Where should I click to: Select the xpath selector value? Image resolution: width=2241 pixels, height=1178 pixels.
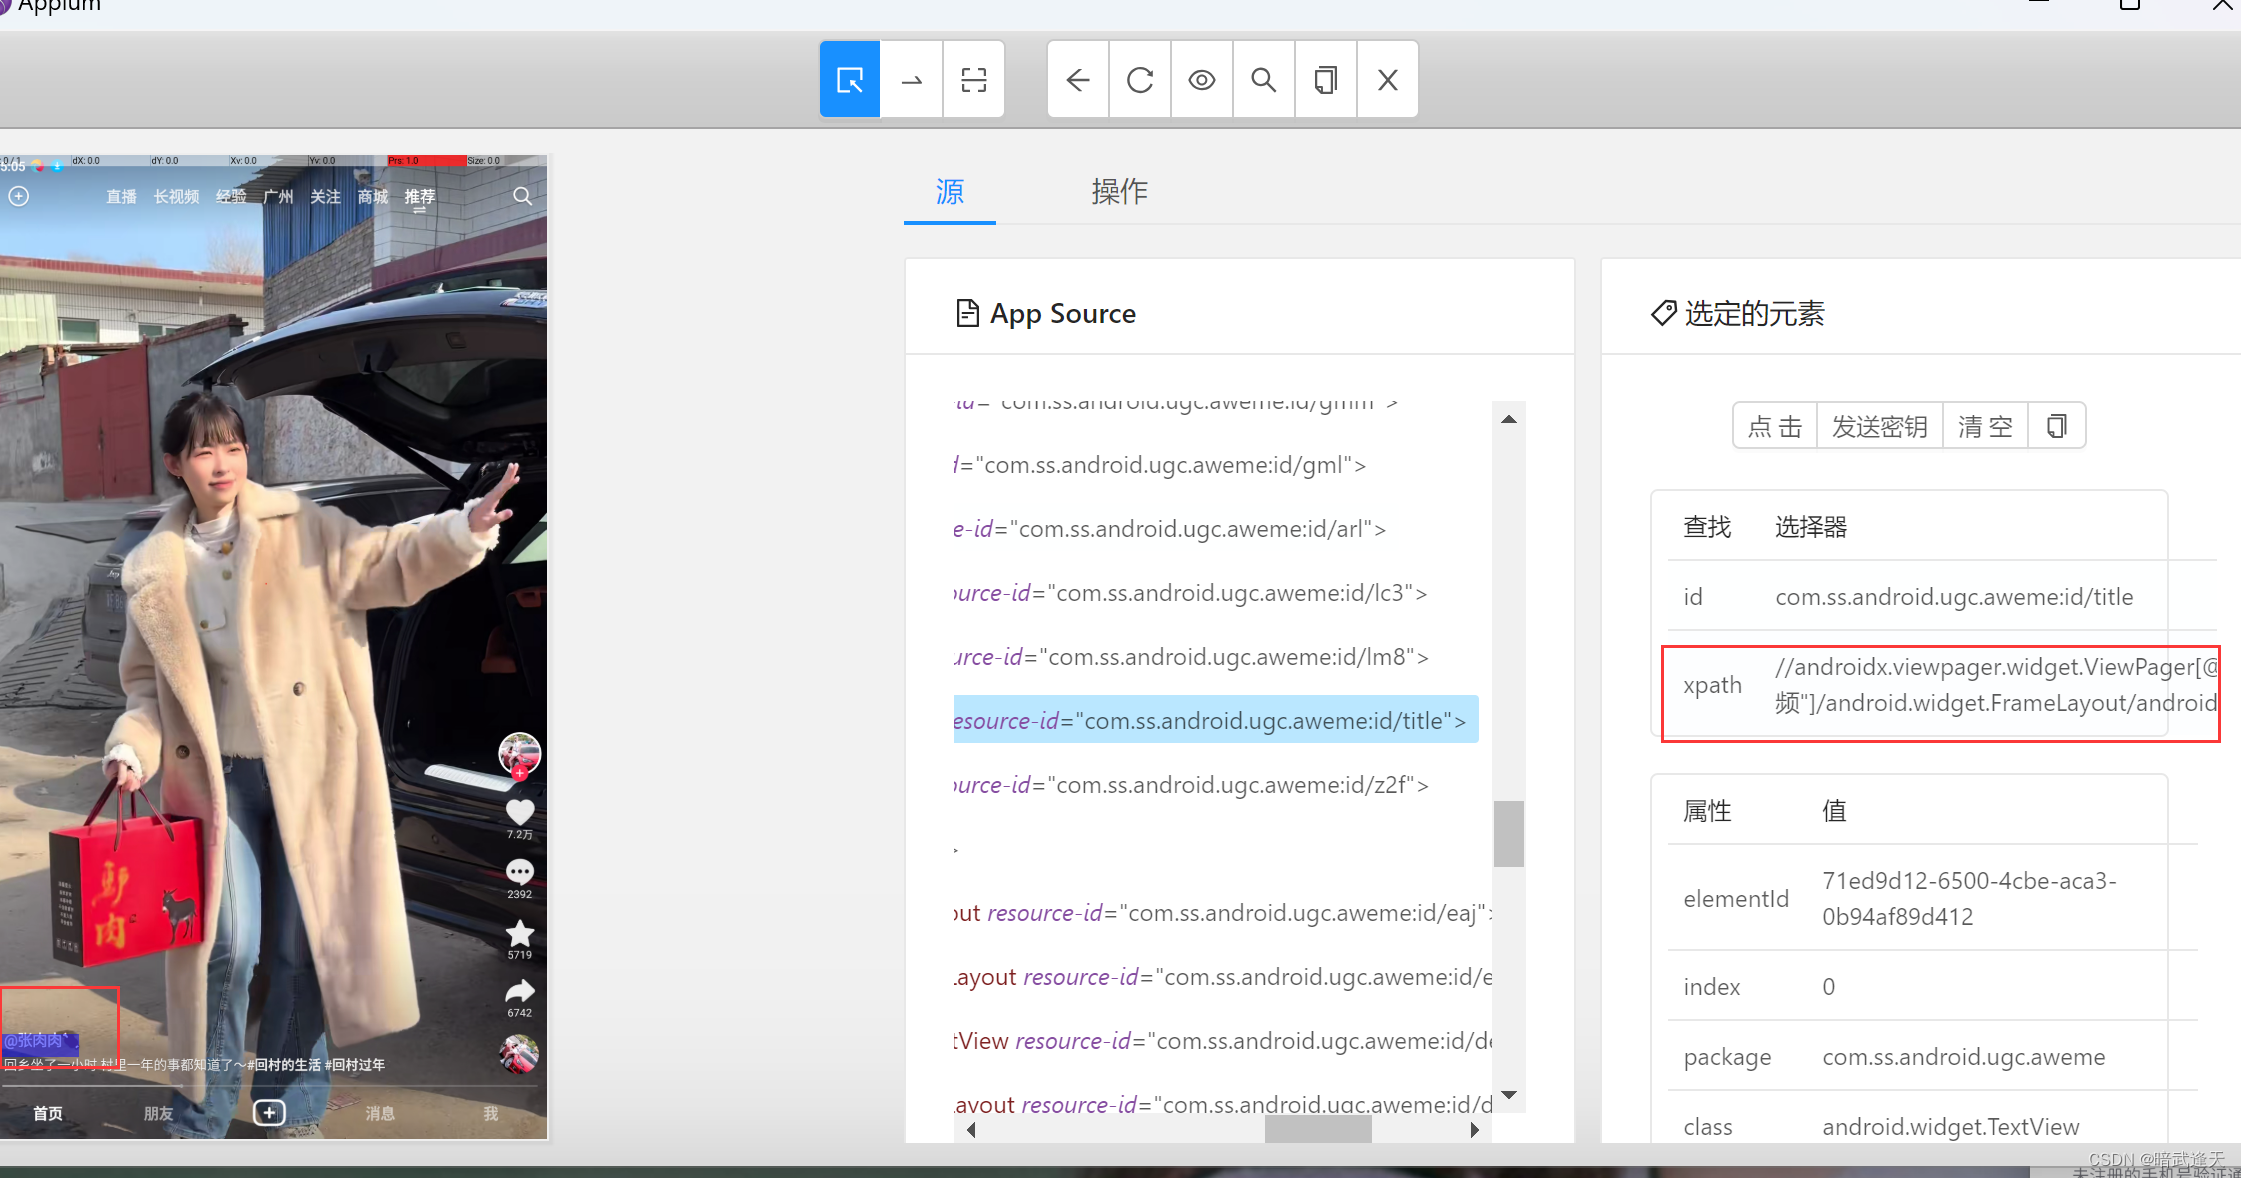[x=1995, y=685]
